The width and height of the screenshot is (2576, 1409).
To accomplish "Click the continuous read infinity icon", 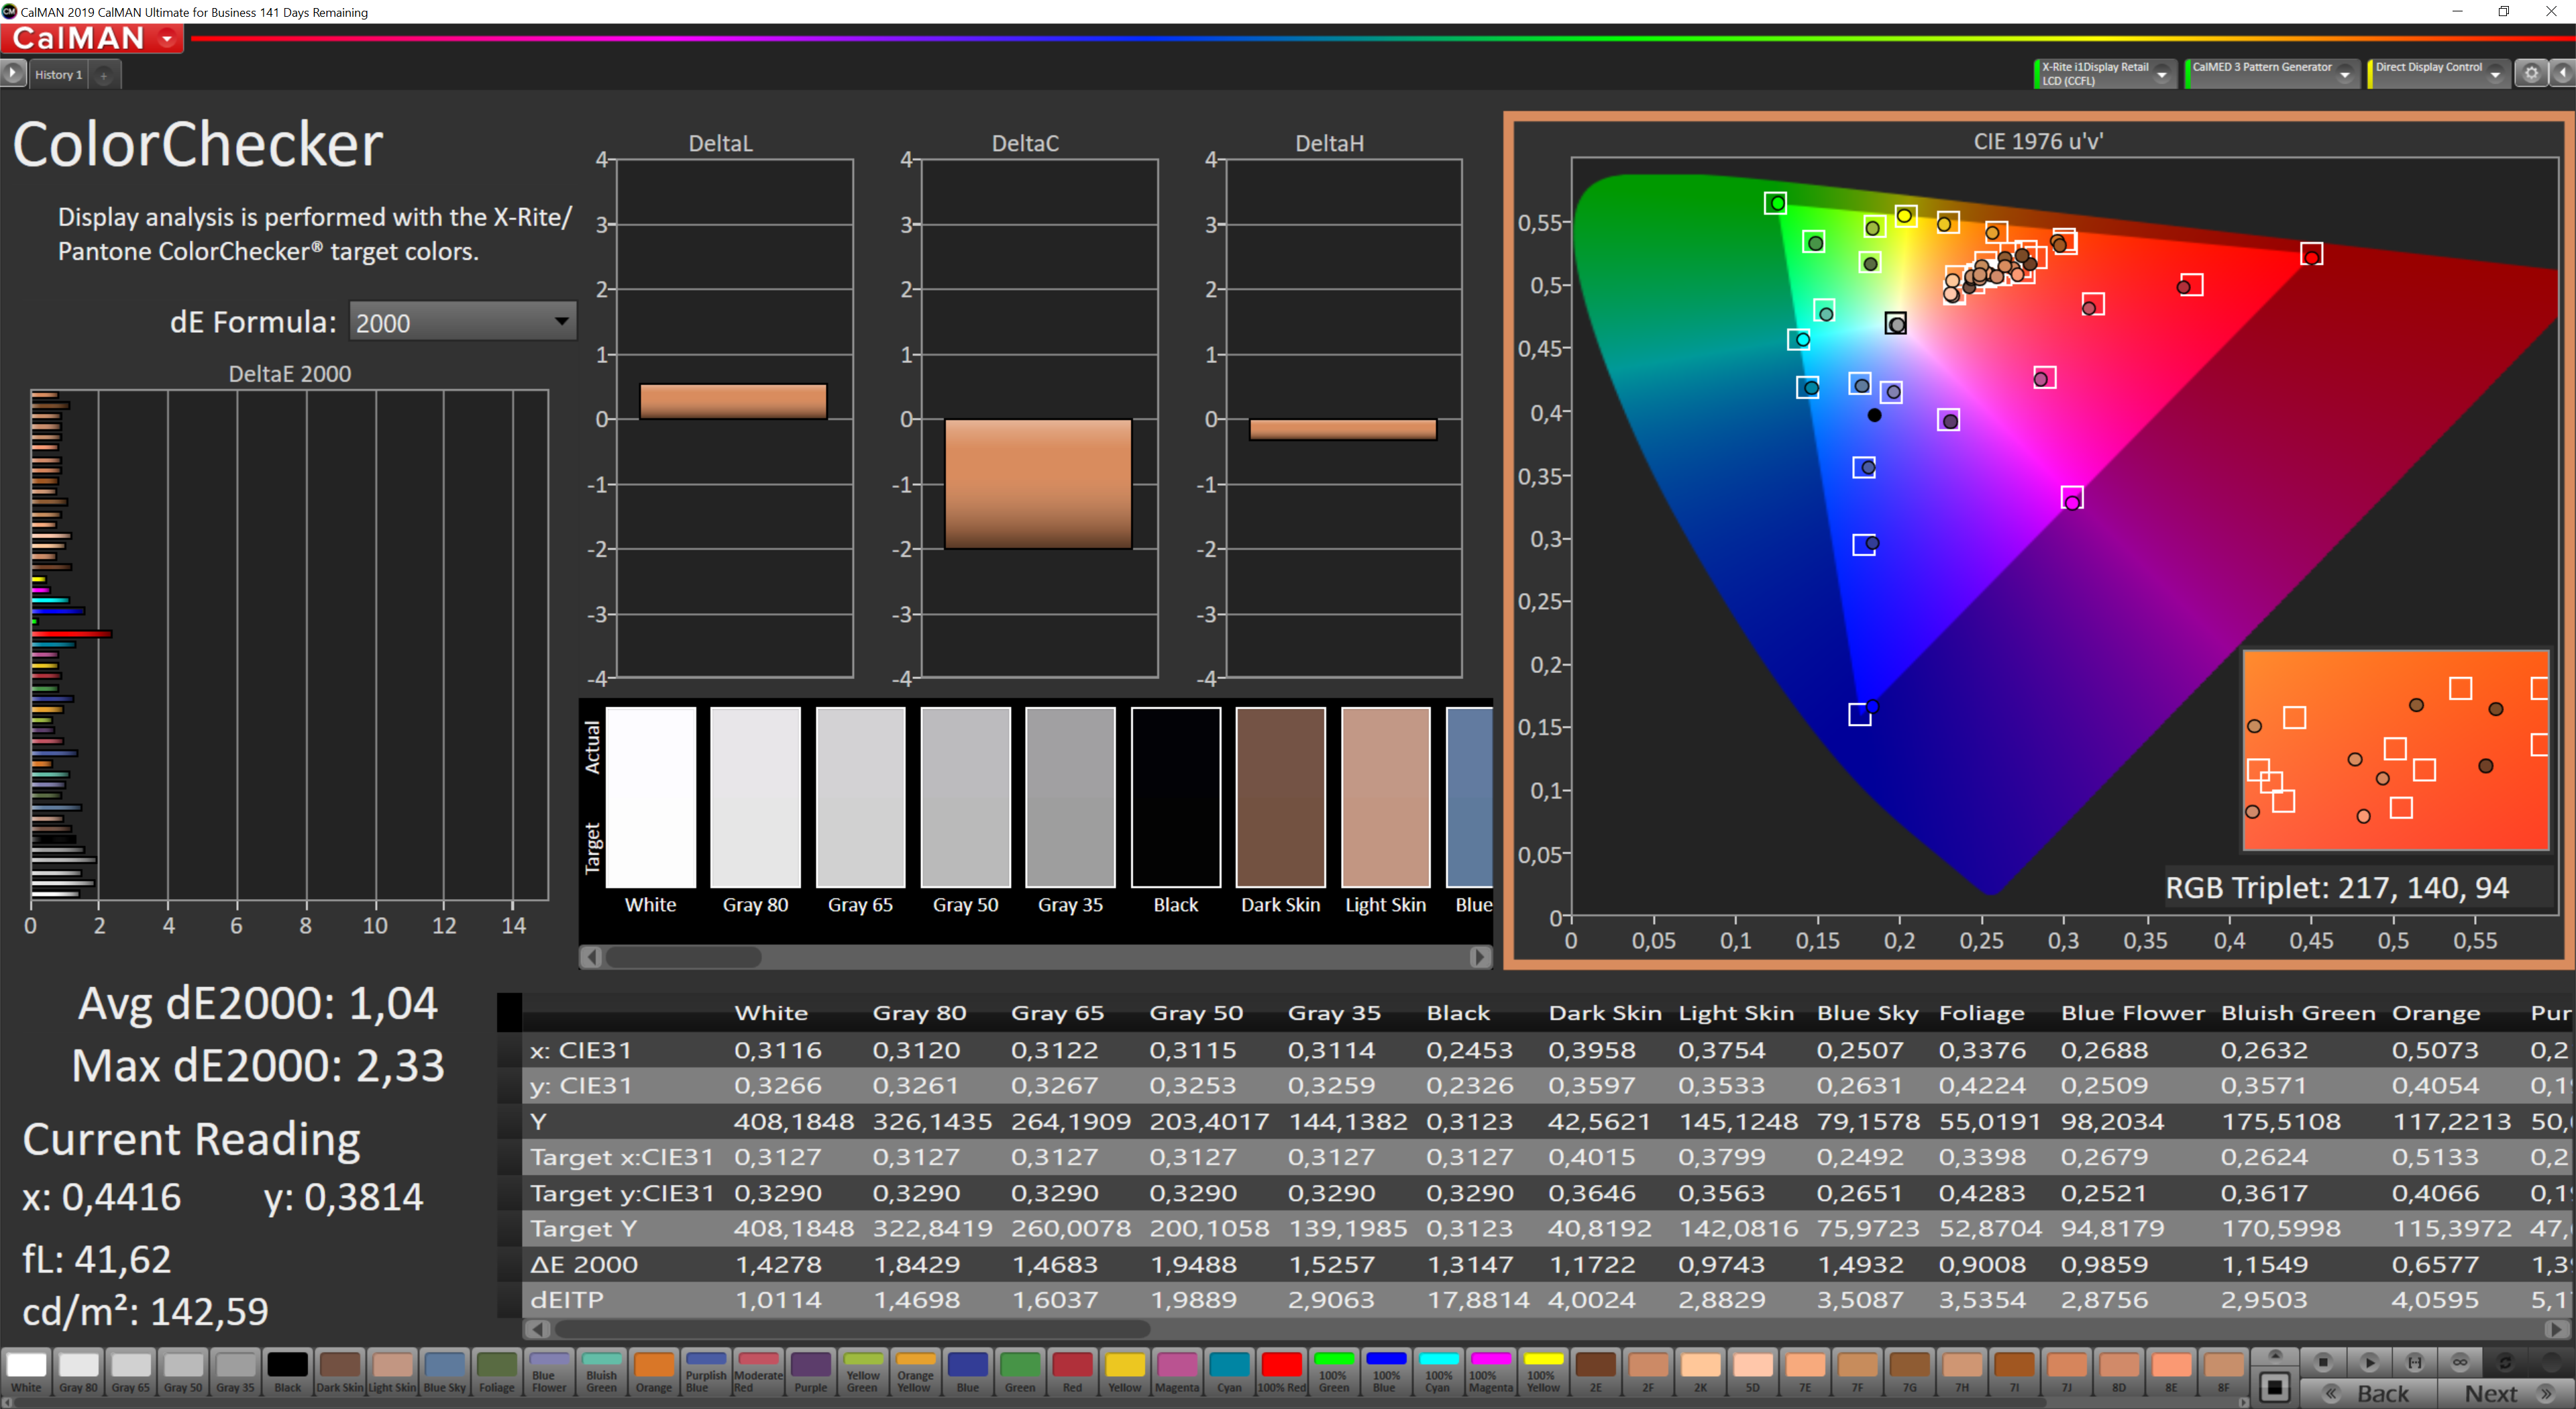I will (x=2460, y=1362).
